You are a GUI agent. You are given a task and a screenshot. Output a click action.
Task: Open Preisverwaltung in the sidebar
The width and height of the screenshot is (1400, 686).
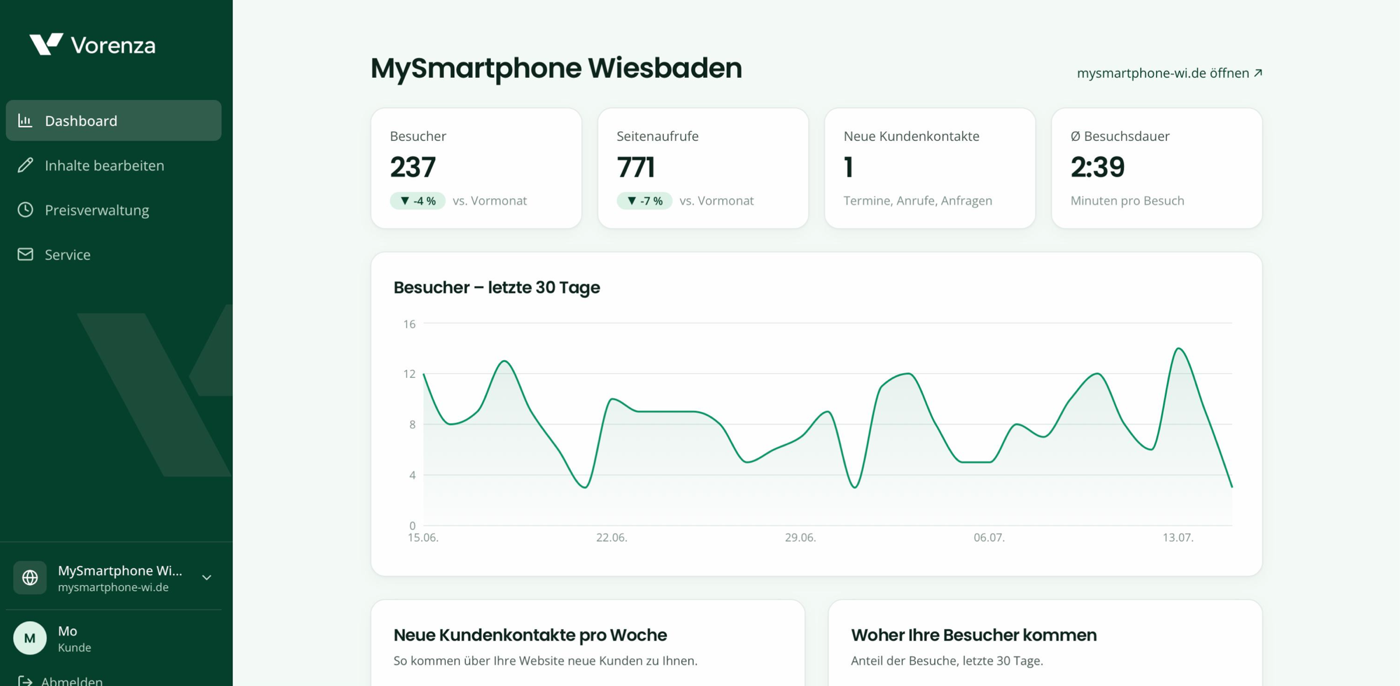point(114,209)
